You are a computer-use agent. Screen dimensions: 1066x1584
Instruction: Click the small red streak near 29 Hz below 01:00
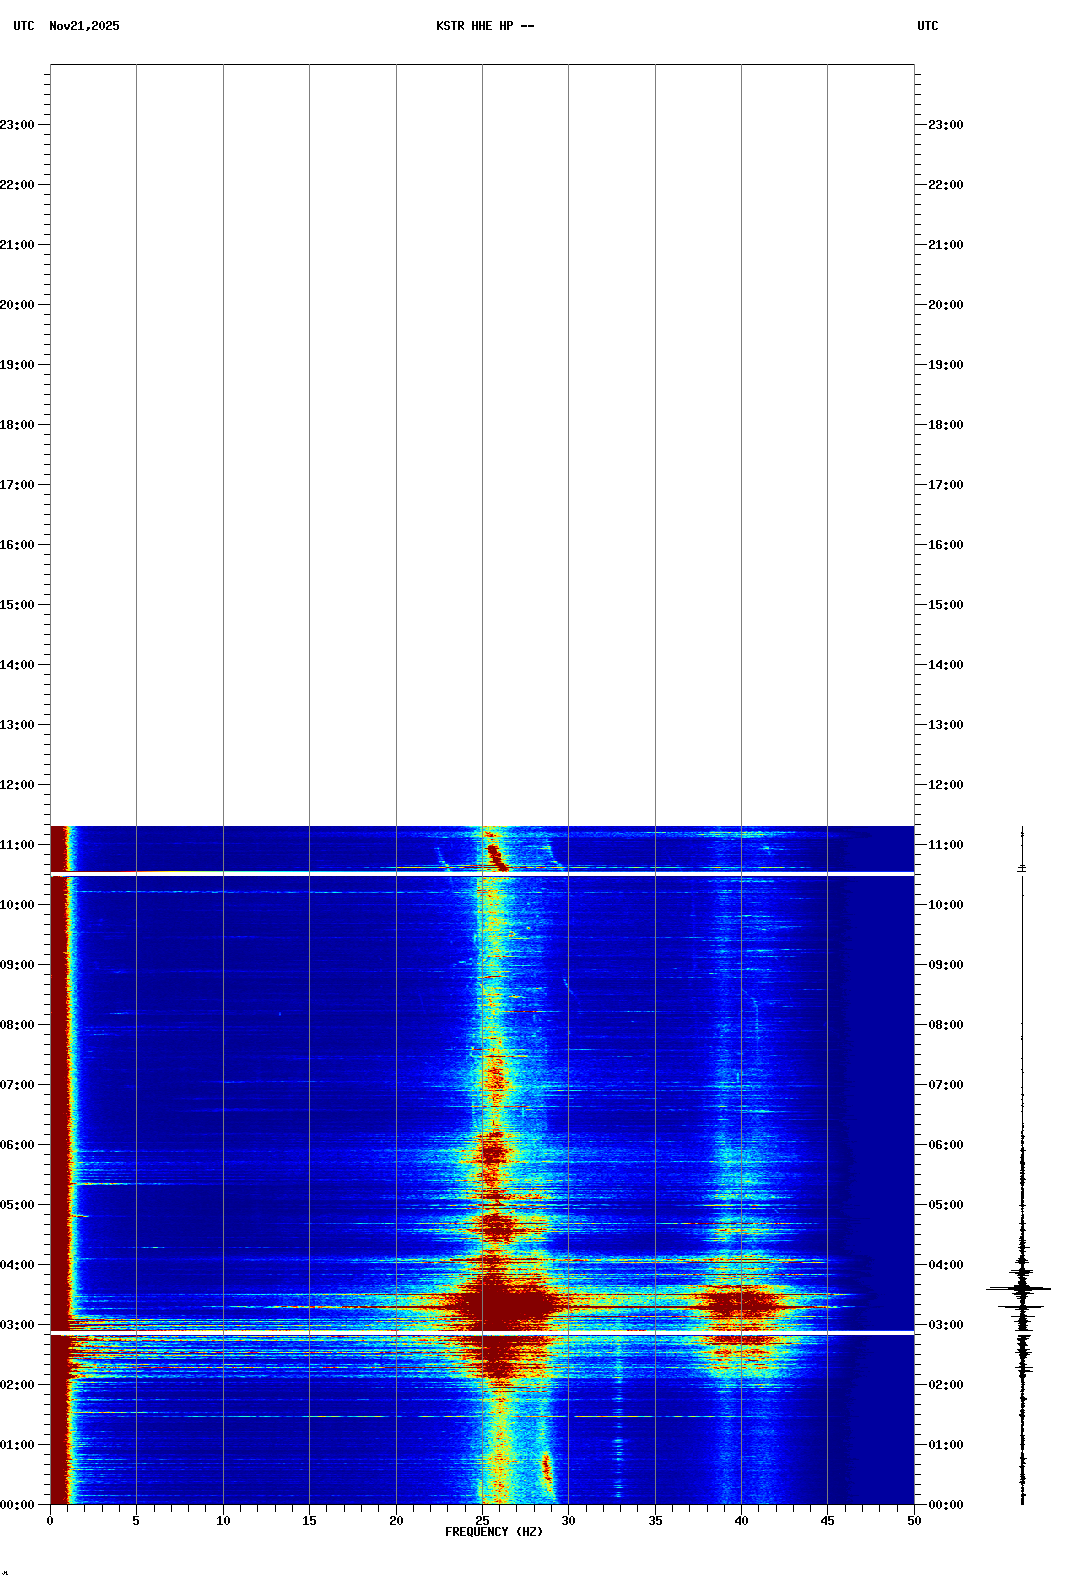click(x=547, y=1467)
